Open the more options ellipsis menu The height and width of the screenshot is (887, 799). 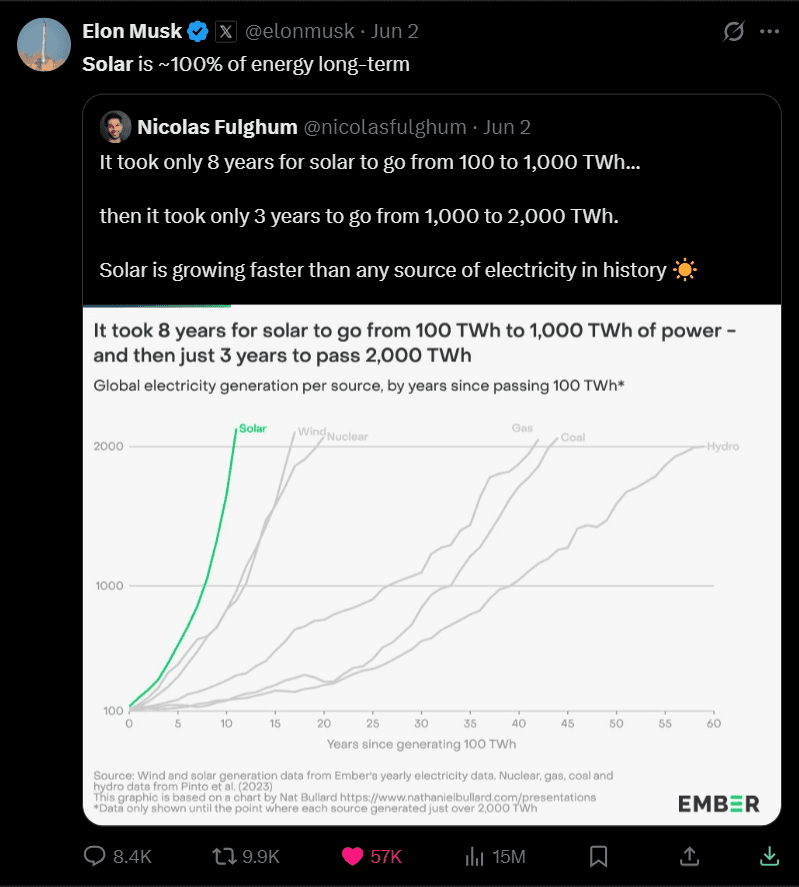[771, 31]
